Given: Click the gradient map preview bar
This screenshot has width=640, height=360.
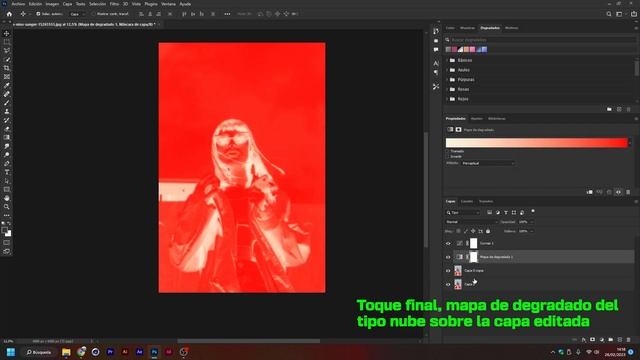Looking at the screenshot, I should (x=536, y=142).
